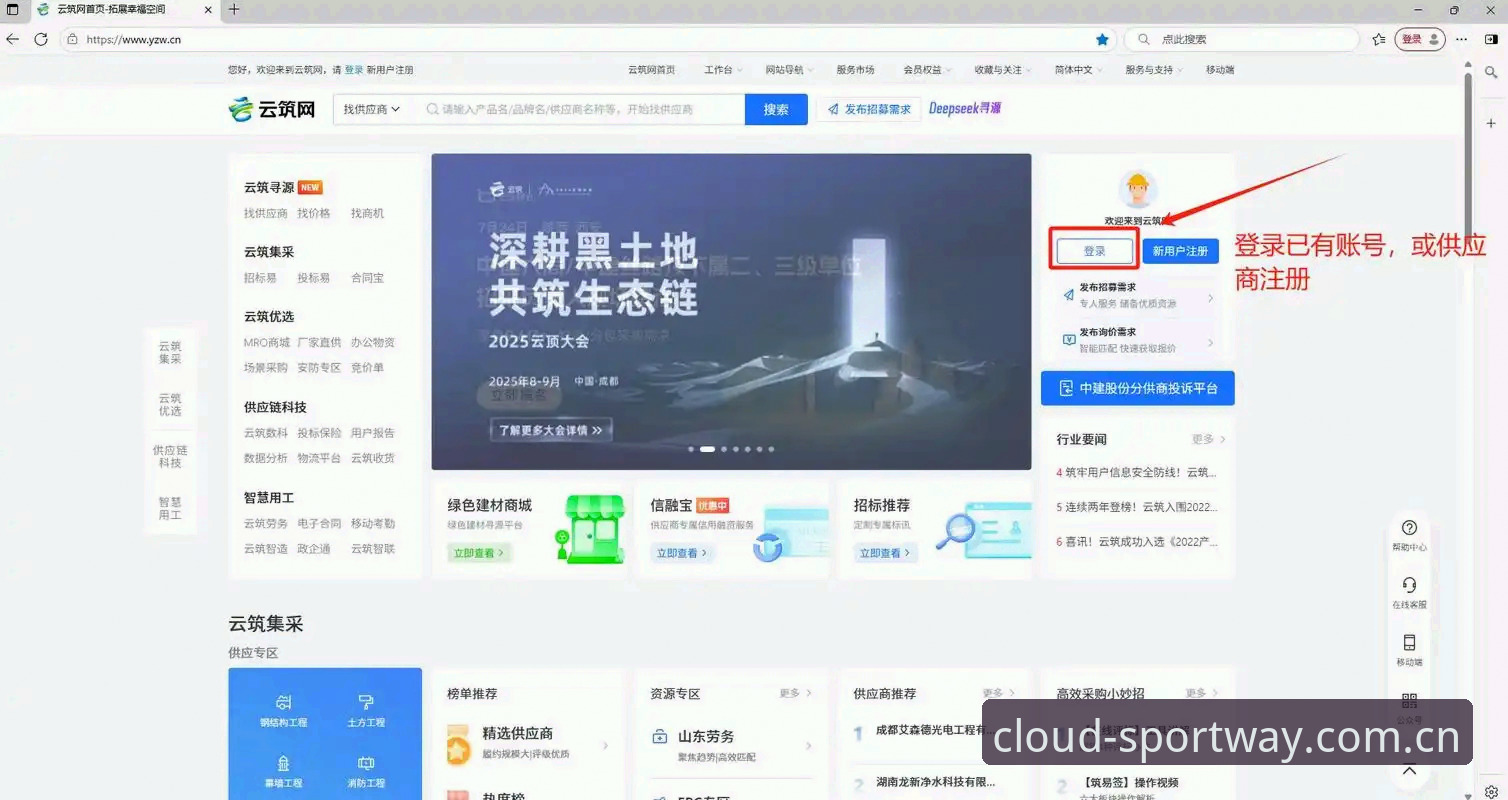Click the 点此搜索 browser search box
The height and width of the screenshot is (800, 1508).
point(1242,39)
